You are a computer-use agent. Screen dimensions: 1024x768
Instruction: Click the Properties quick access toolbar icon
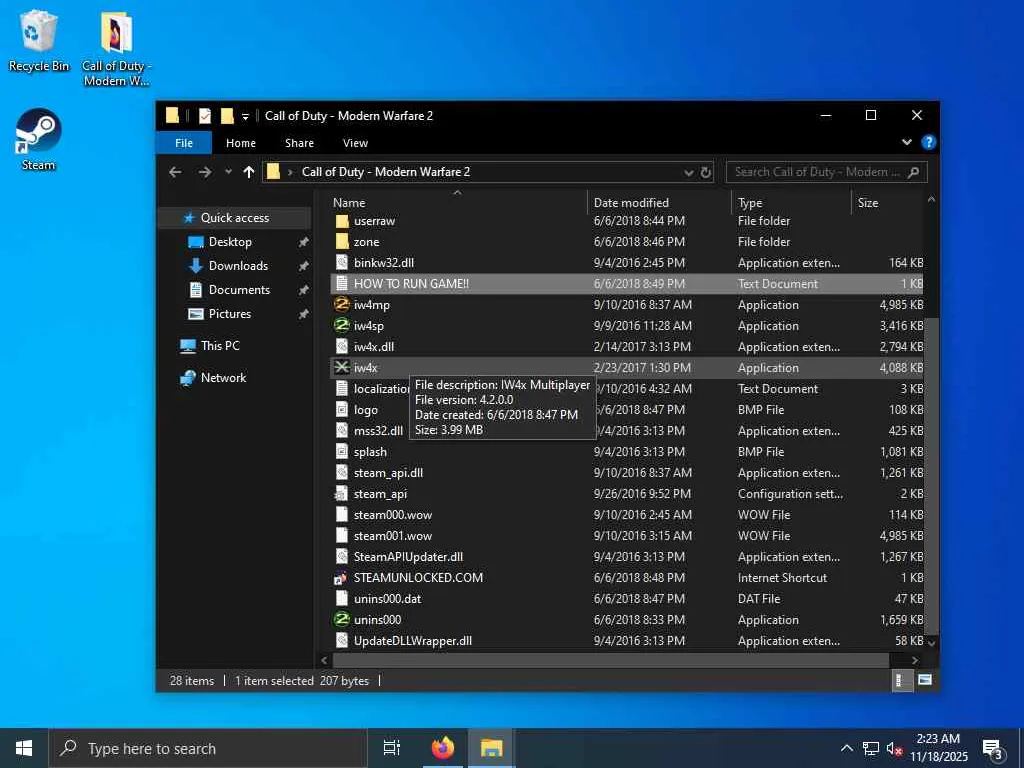click(x=205, y=116)
